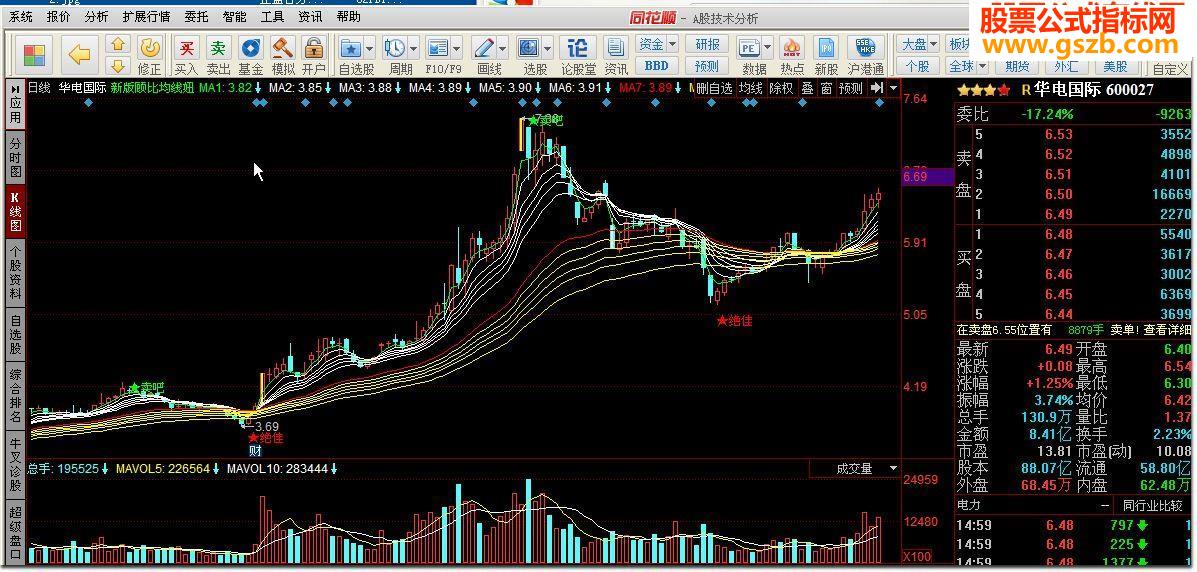Viewport: 1197px width, 572px height.
Task: Open the 资讯 news toolbar icon
Action: point(615,48)
